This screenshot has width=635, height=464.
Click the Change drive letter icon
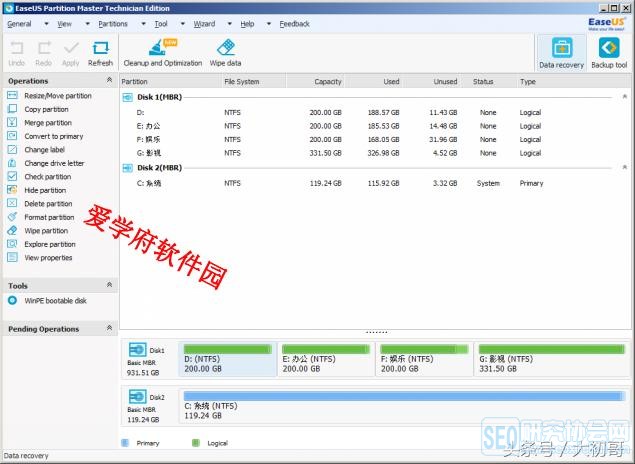pyautogui.click(x=13, y=163)
